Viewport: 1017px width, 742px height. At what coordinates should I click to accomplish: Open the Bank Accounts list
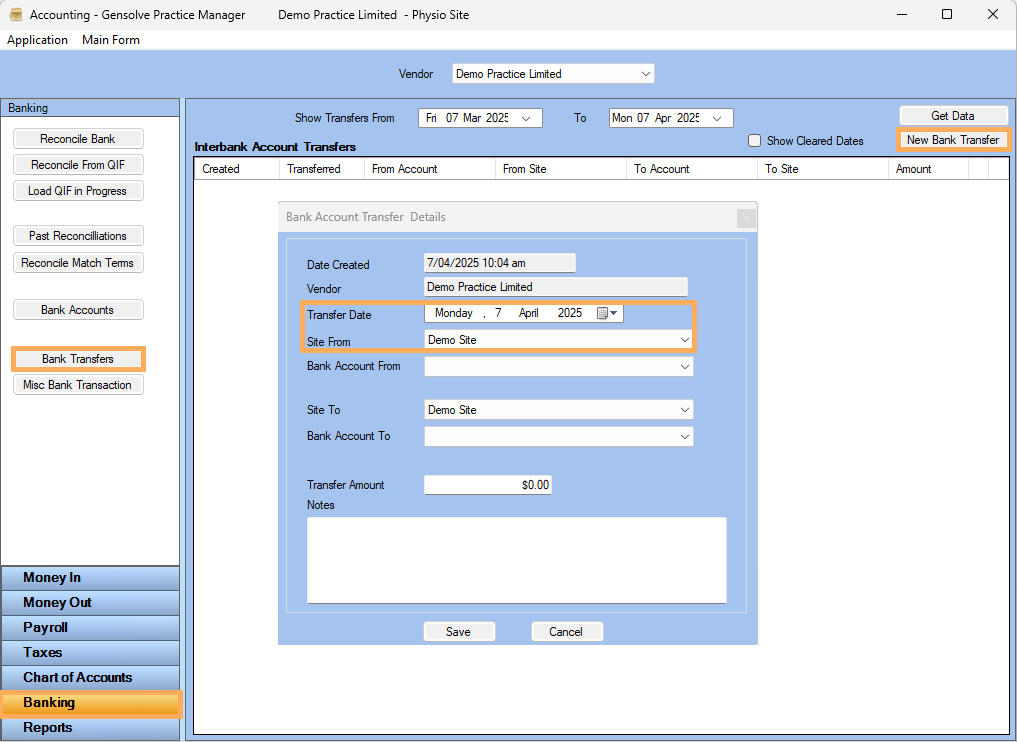pos(78,310)
